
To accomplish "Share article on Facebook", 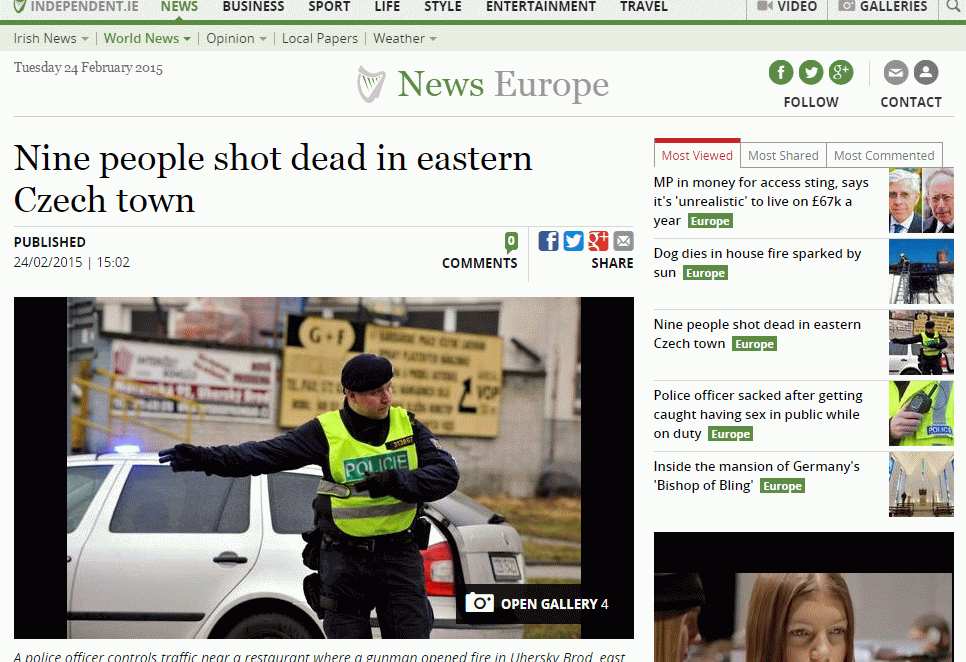I will click(548, 241).
